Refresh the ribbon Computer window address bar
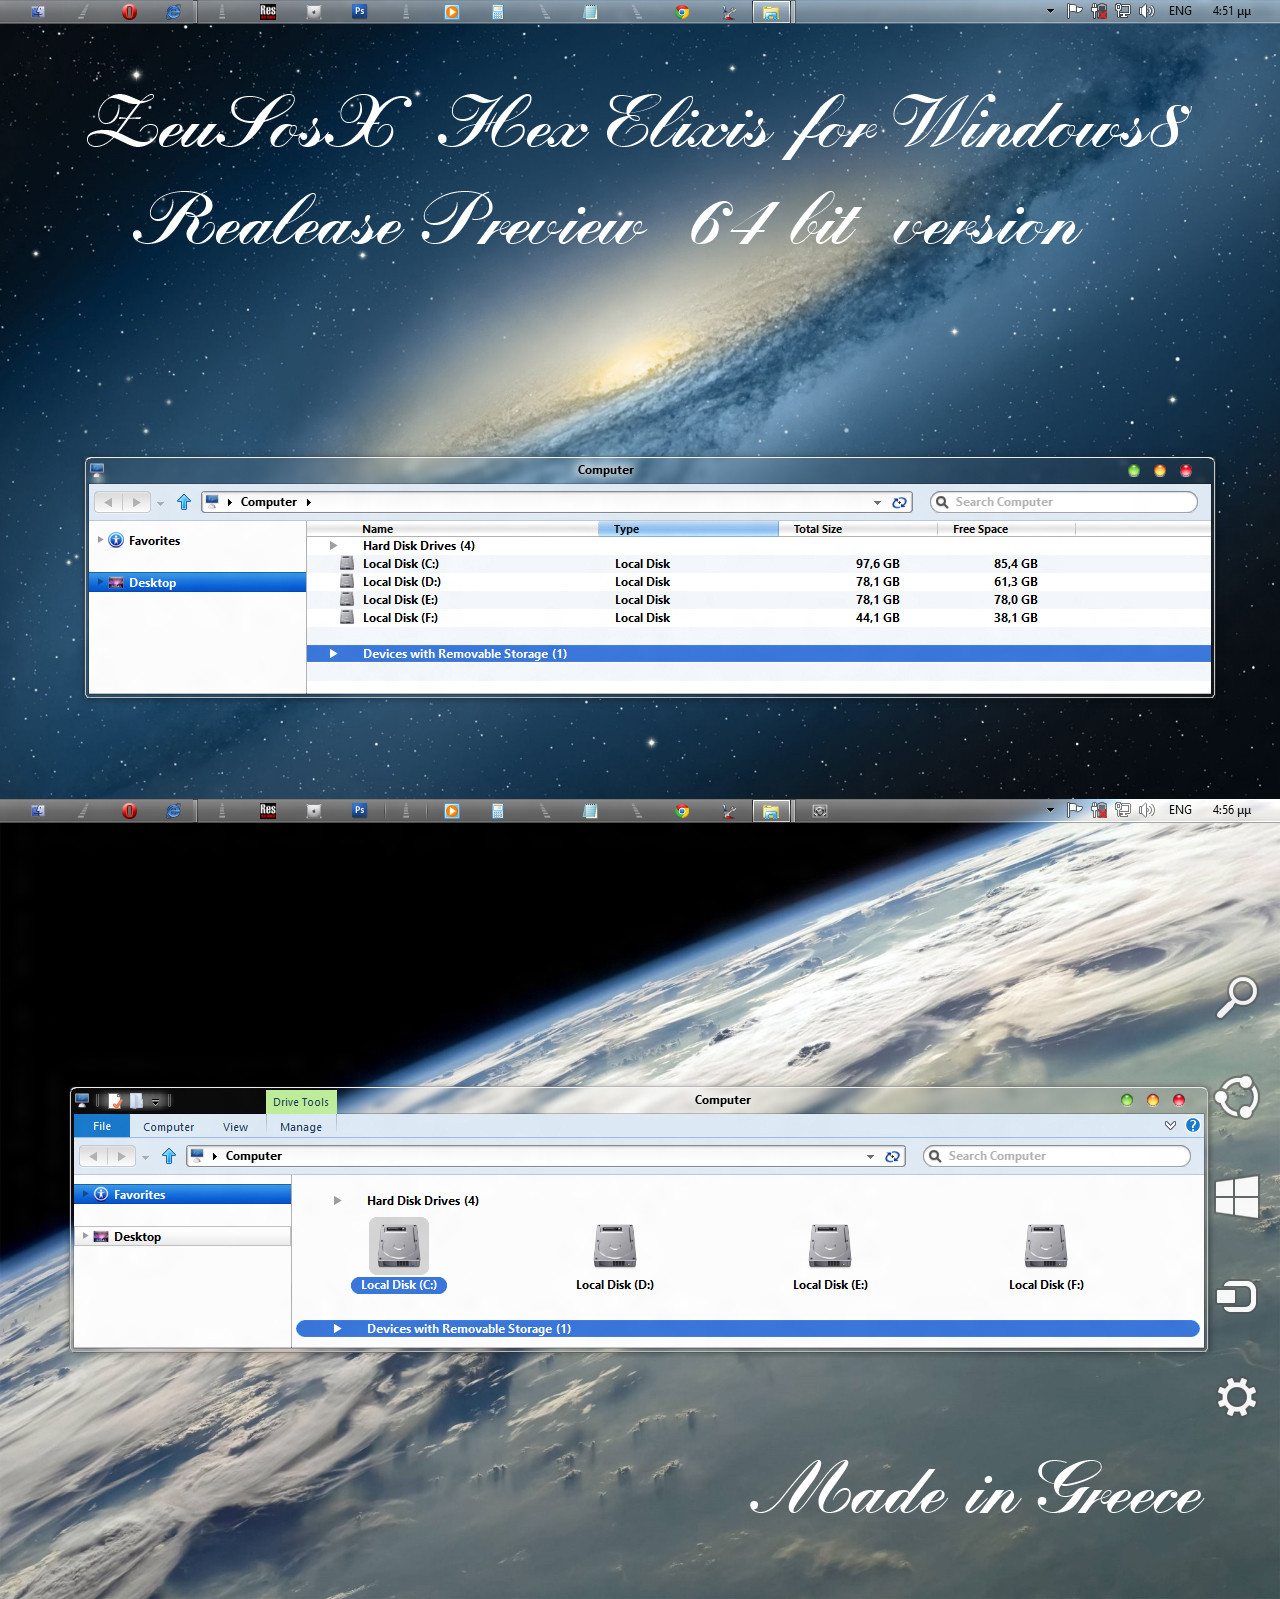This screenshot has width=1280, height=1599. (x=892, y=1156)
